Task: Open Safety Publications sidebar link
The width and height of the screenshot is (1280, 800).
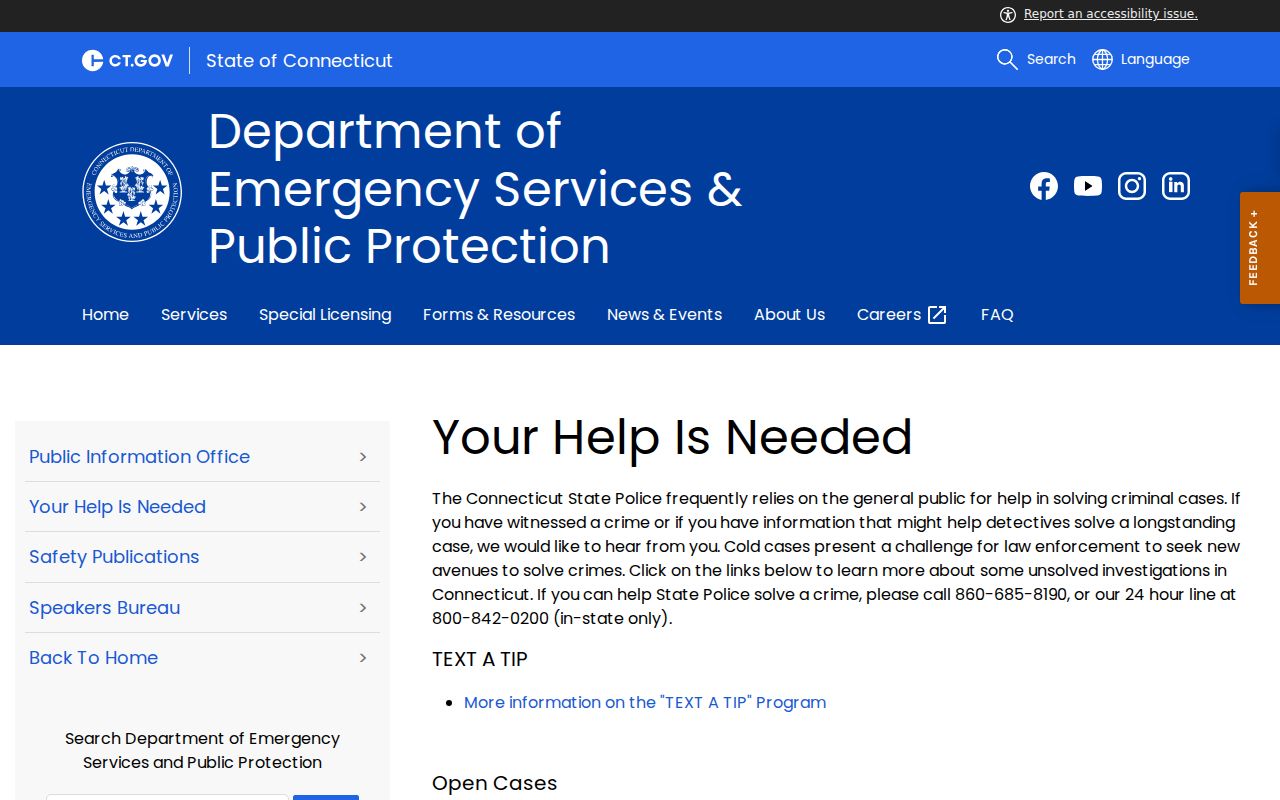Action: (x=114, y=557)
